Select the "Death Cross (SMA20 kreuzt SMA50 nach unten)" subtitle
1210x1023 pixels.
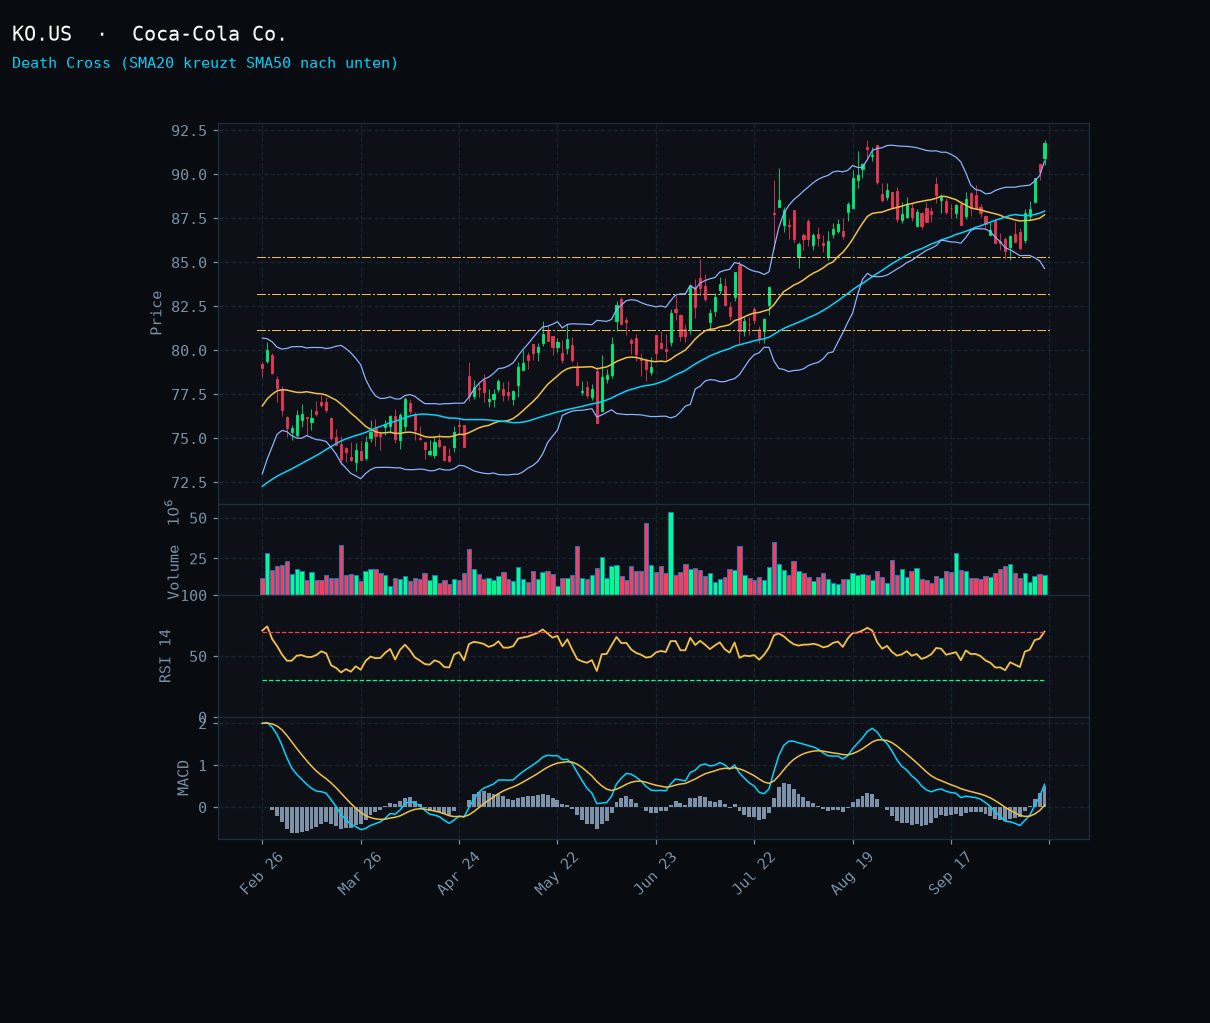pos(205,63)
